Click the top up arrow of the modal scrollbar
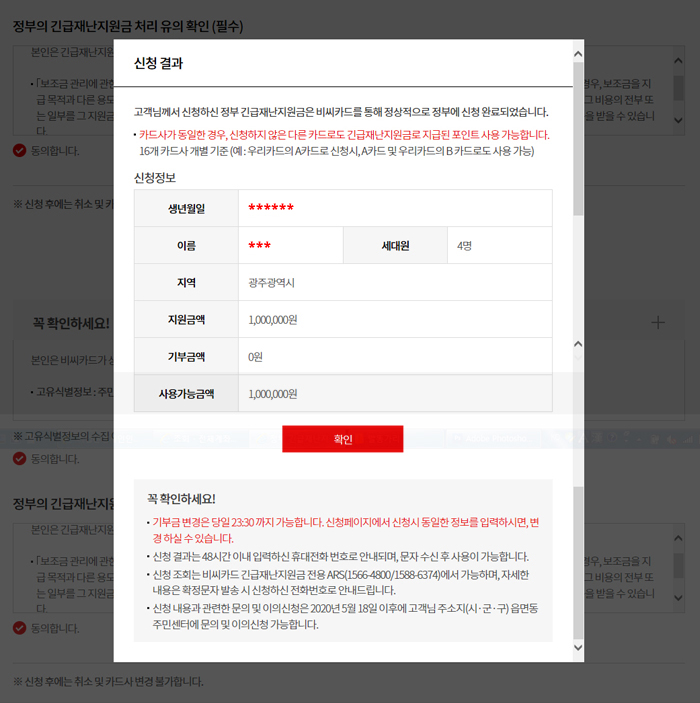The width and height of the screenshot is (700, 703). click(x=578, y=54)
